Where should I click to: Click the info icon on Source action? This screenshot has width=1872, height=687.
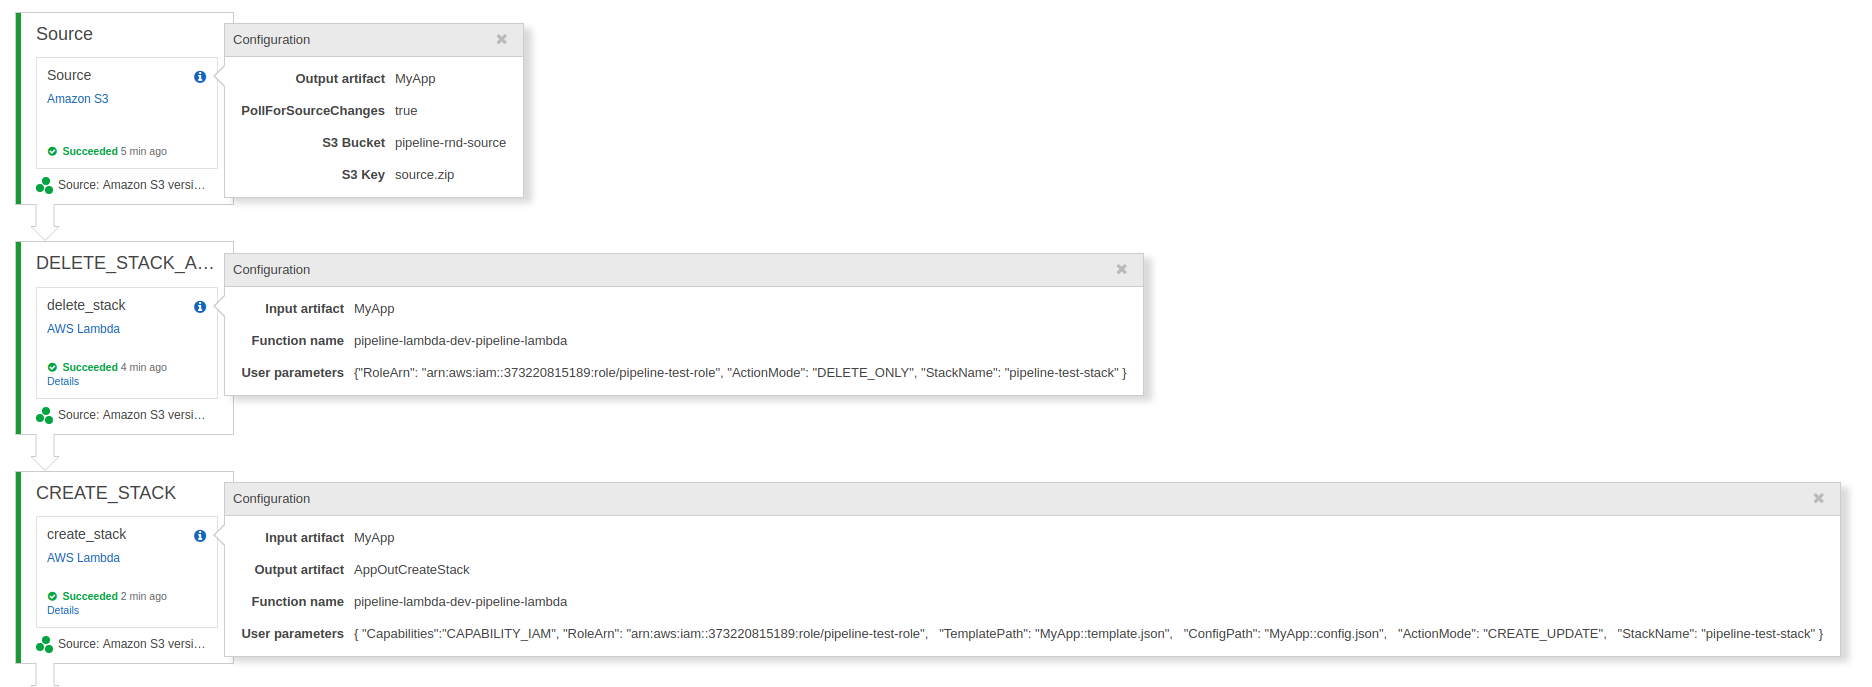(200, 77)
